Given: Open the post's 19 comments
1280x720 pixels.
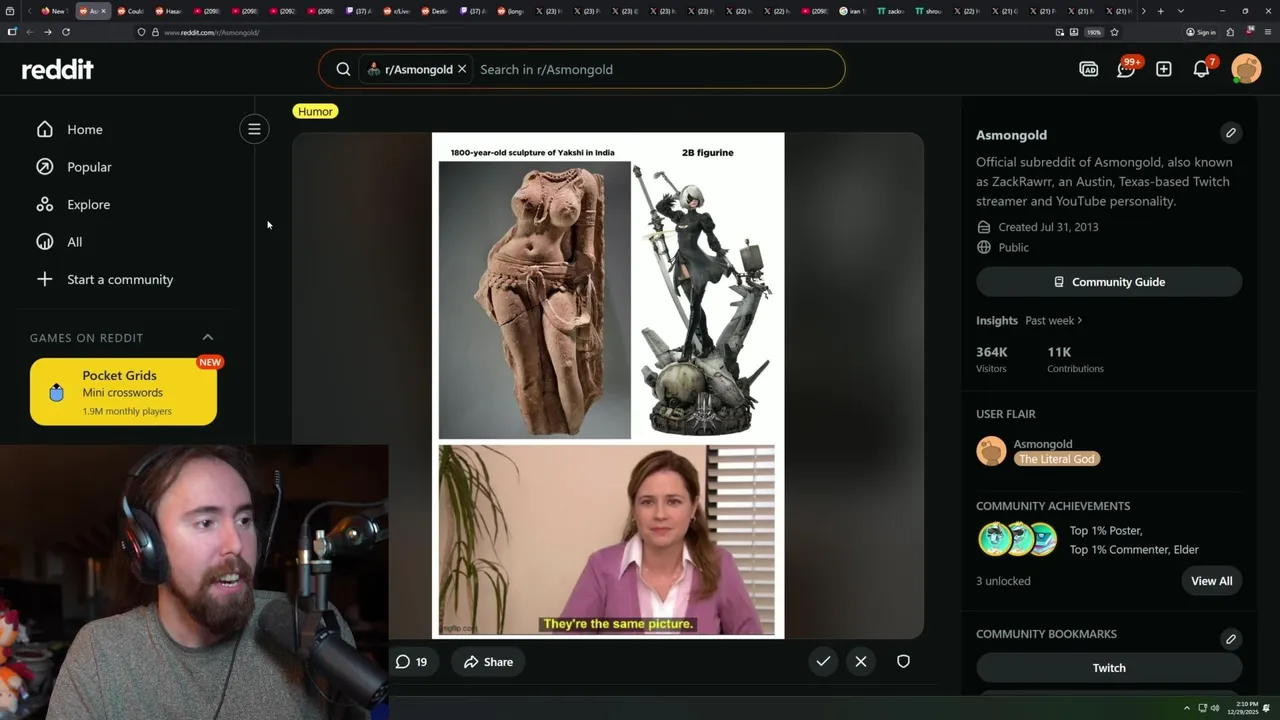Looking at the screenshot, I should pos(411,662).
